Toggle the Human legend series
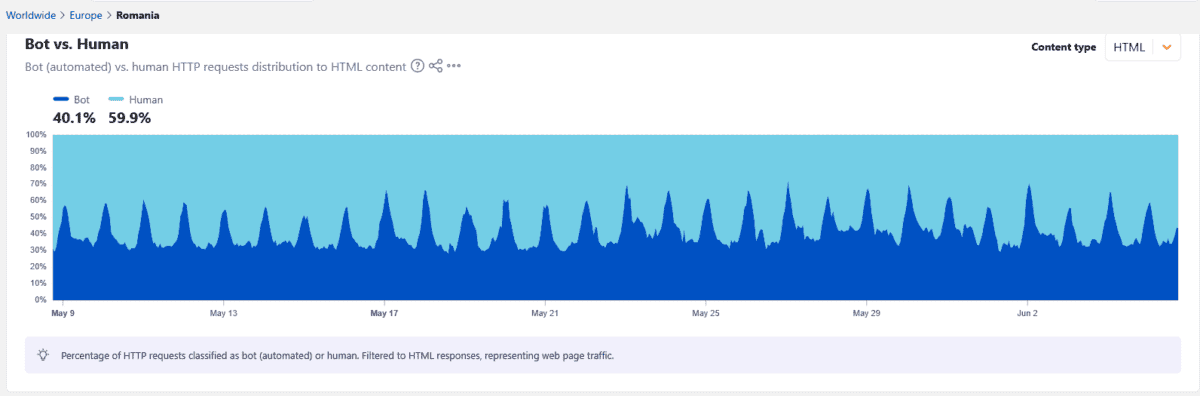 [x=135, y=100]
